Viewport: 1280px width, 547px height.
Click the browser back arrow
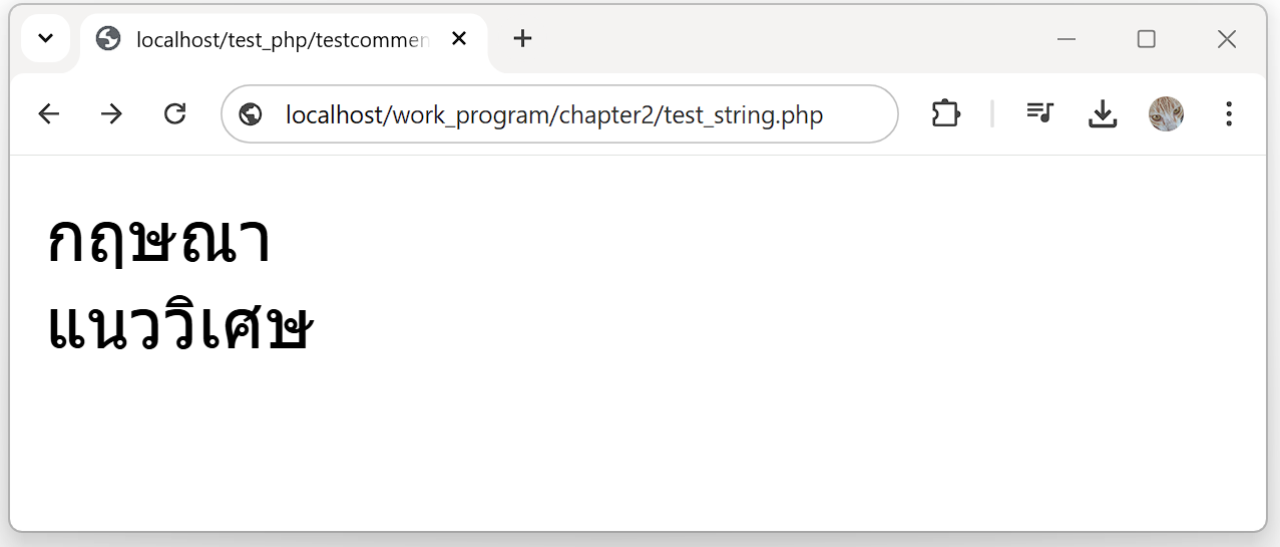point(48,114)
